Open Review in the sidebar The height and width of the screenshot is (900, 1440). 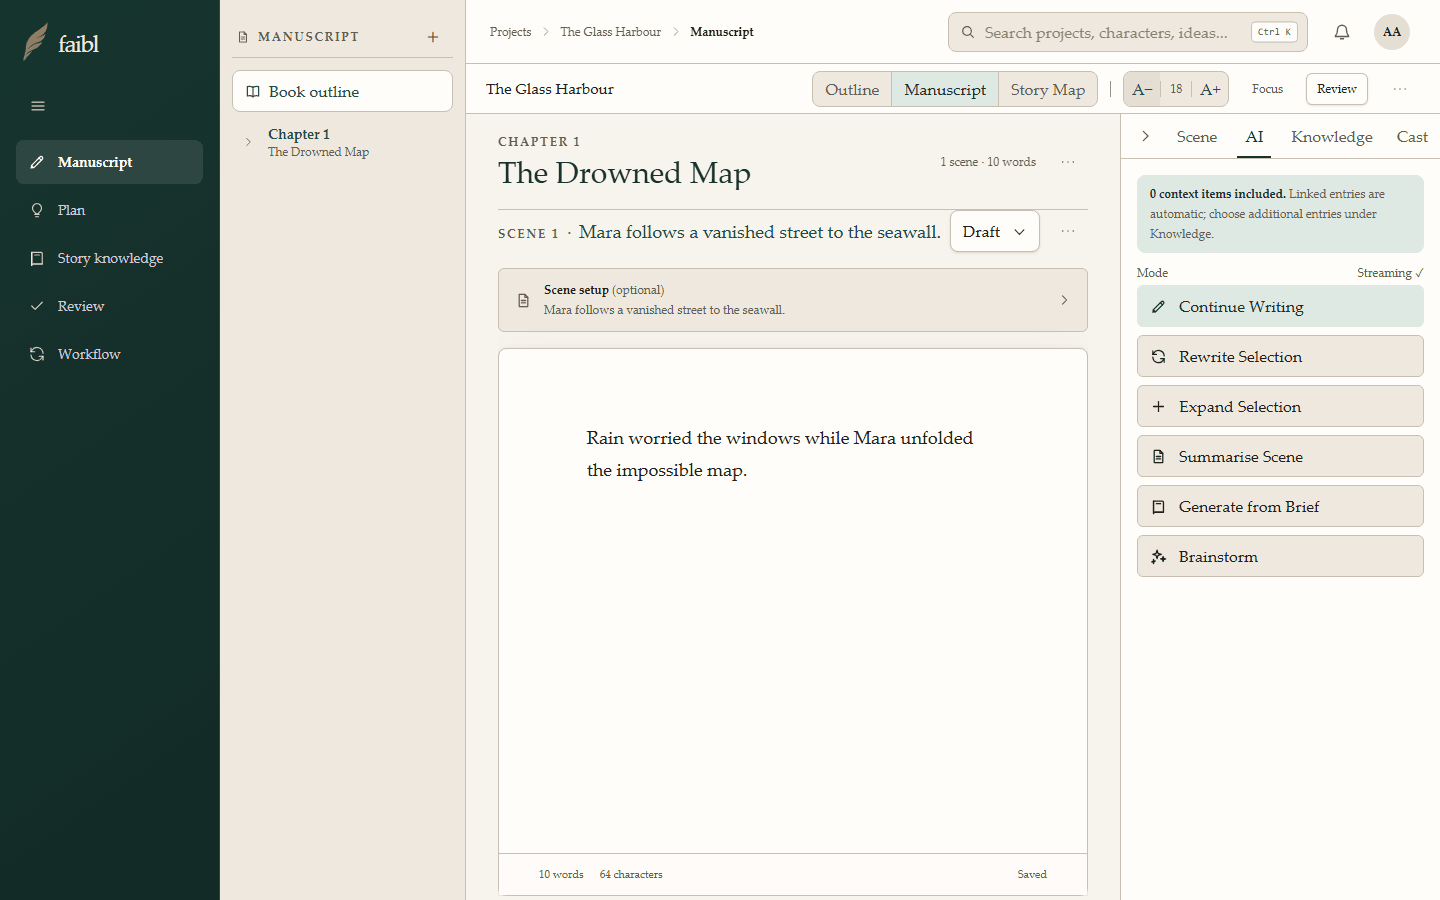click(109, 306)
